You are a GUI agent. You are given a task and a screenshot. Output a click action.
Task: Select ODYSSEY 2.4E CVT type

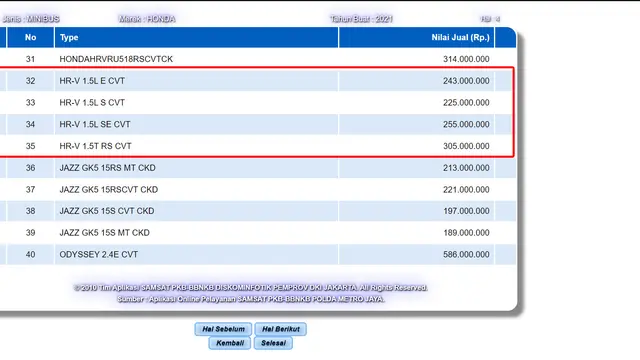click(x=99, y=254)
